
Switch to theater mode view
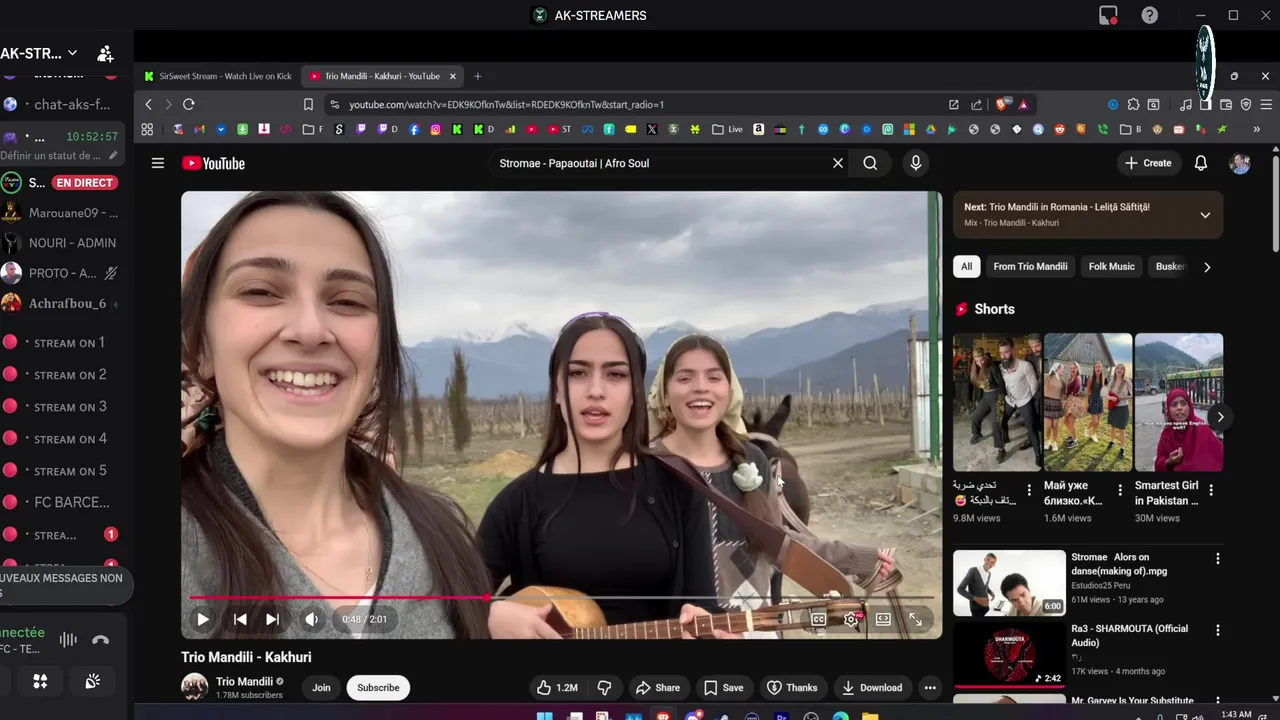883,619
